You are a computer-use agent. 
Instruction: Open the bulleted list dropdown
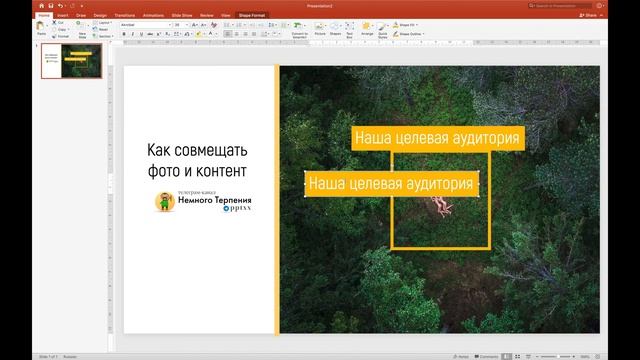click(x=228, y=25)
